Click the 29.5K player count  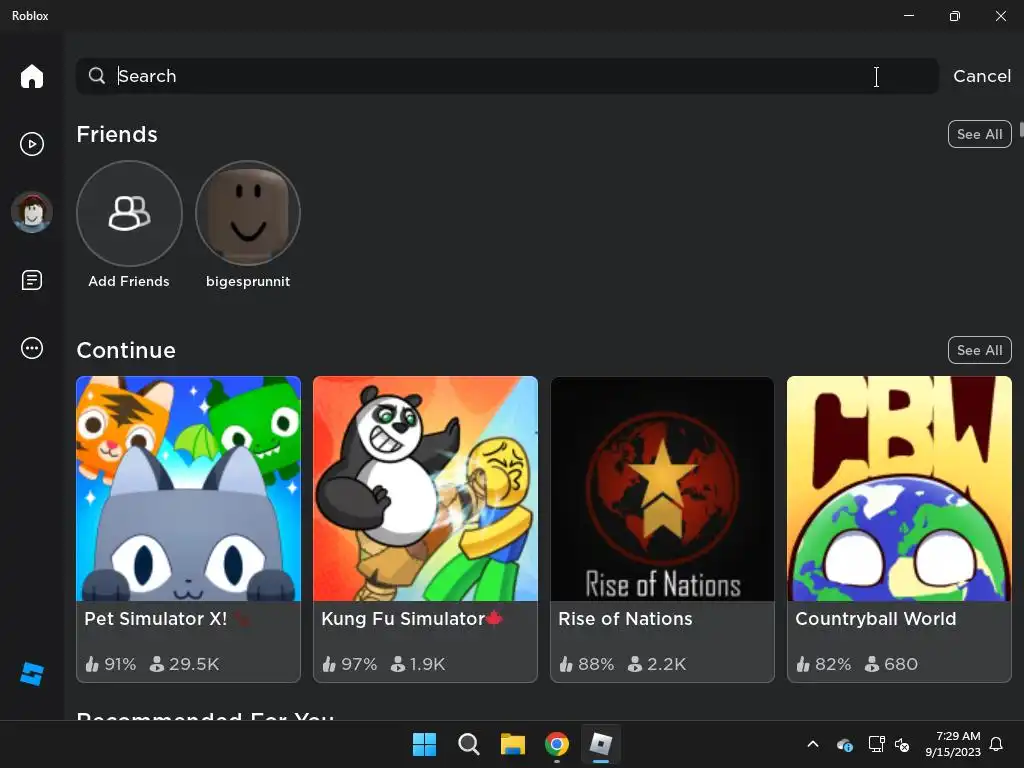[184, 664]
